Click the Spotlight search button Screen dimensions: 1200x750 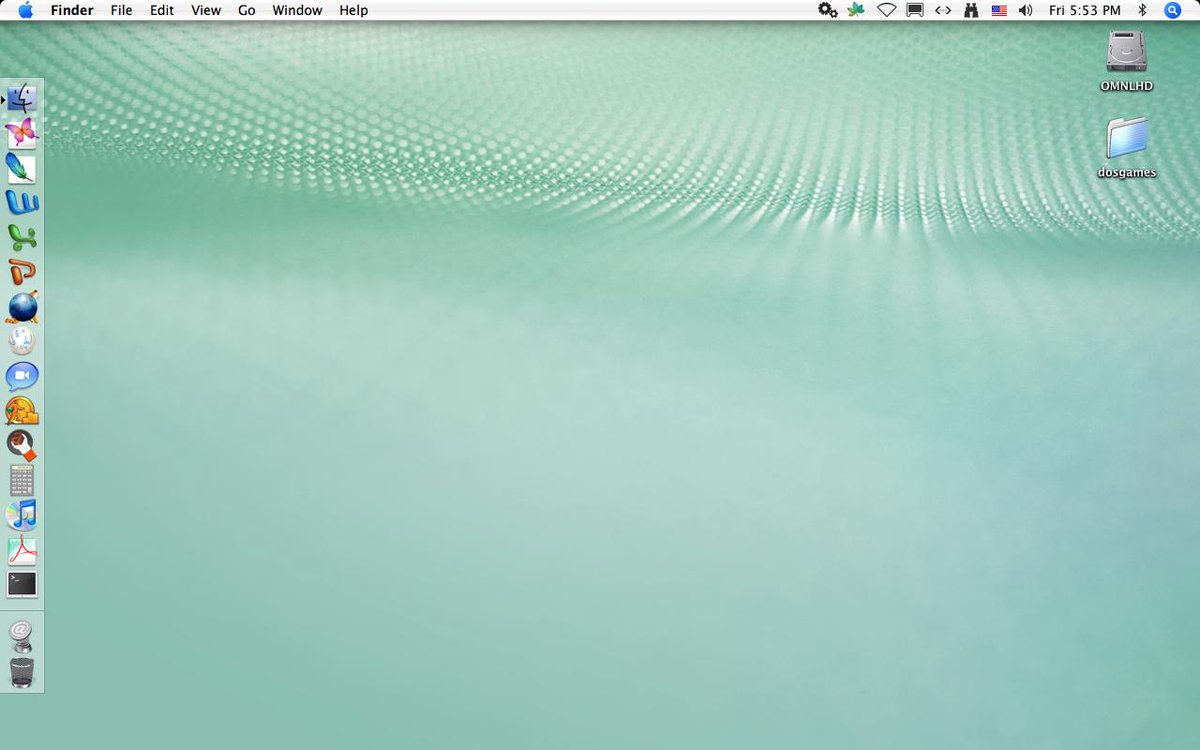[x=1172, y=10]
